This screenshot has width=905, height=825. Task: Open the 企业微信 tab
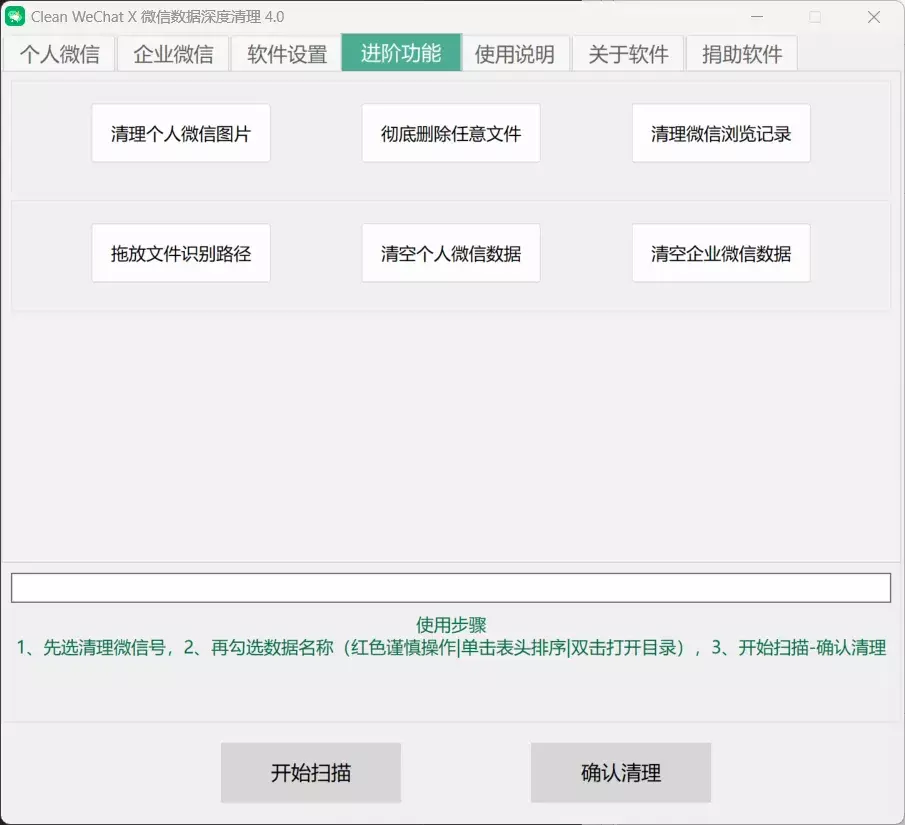click(173, 54)
